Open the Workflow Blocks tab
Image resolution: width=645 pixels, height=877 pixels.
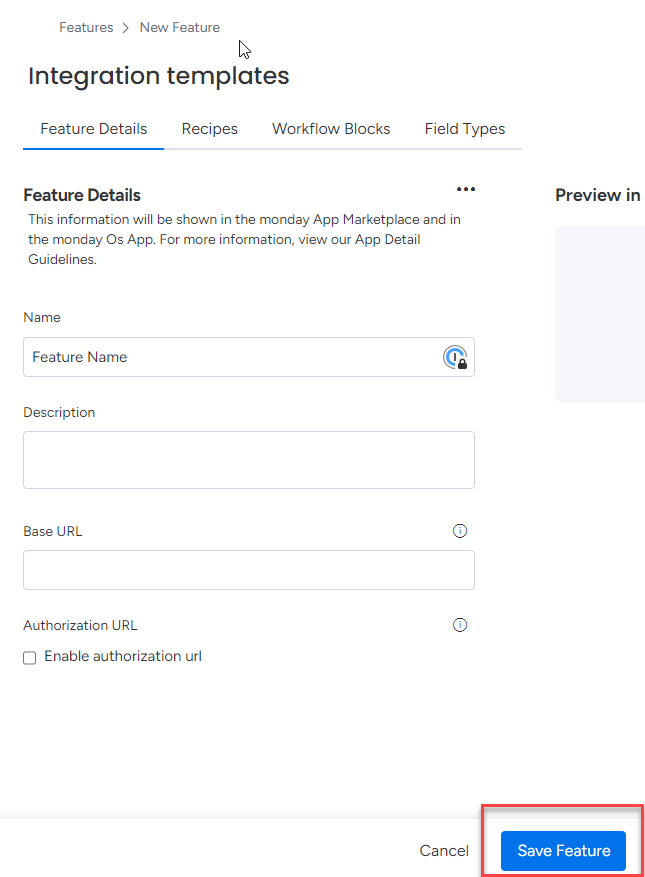[331, 129]
